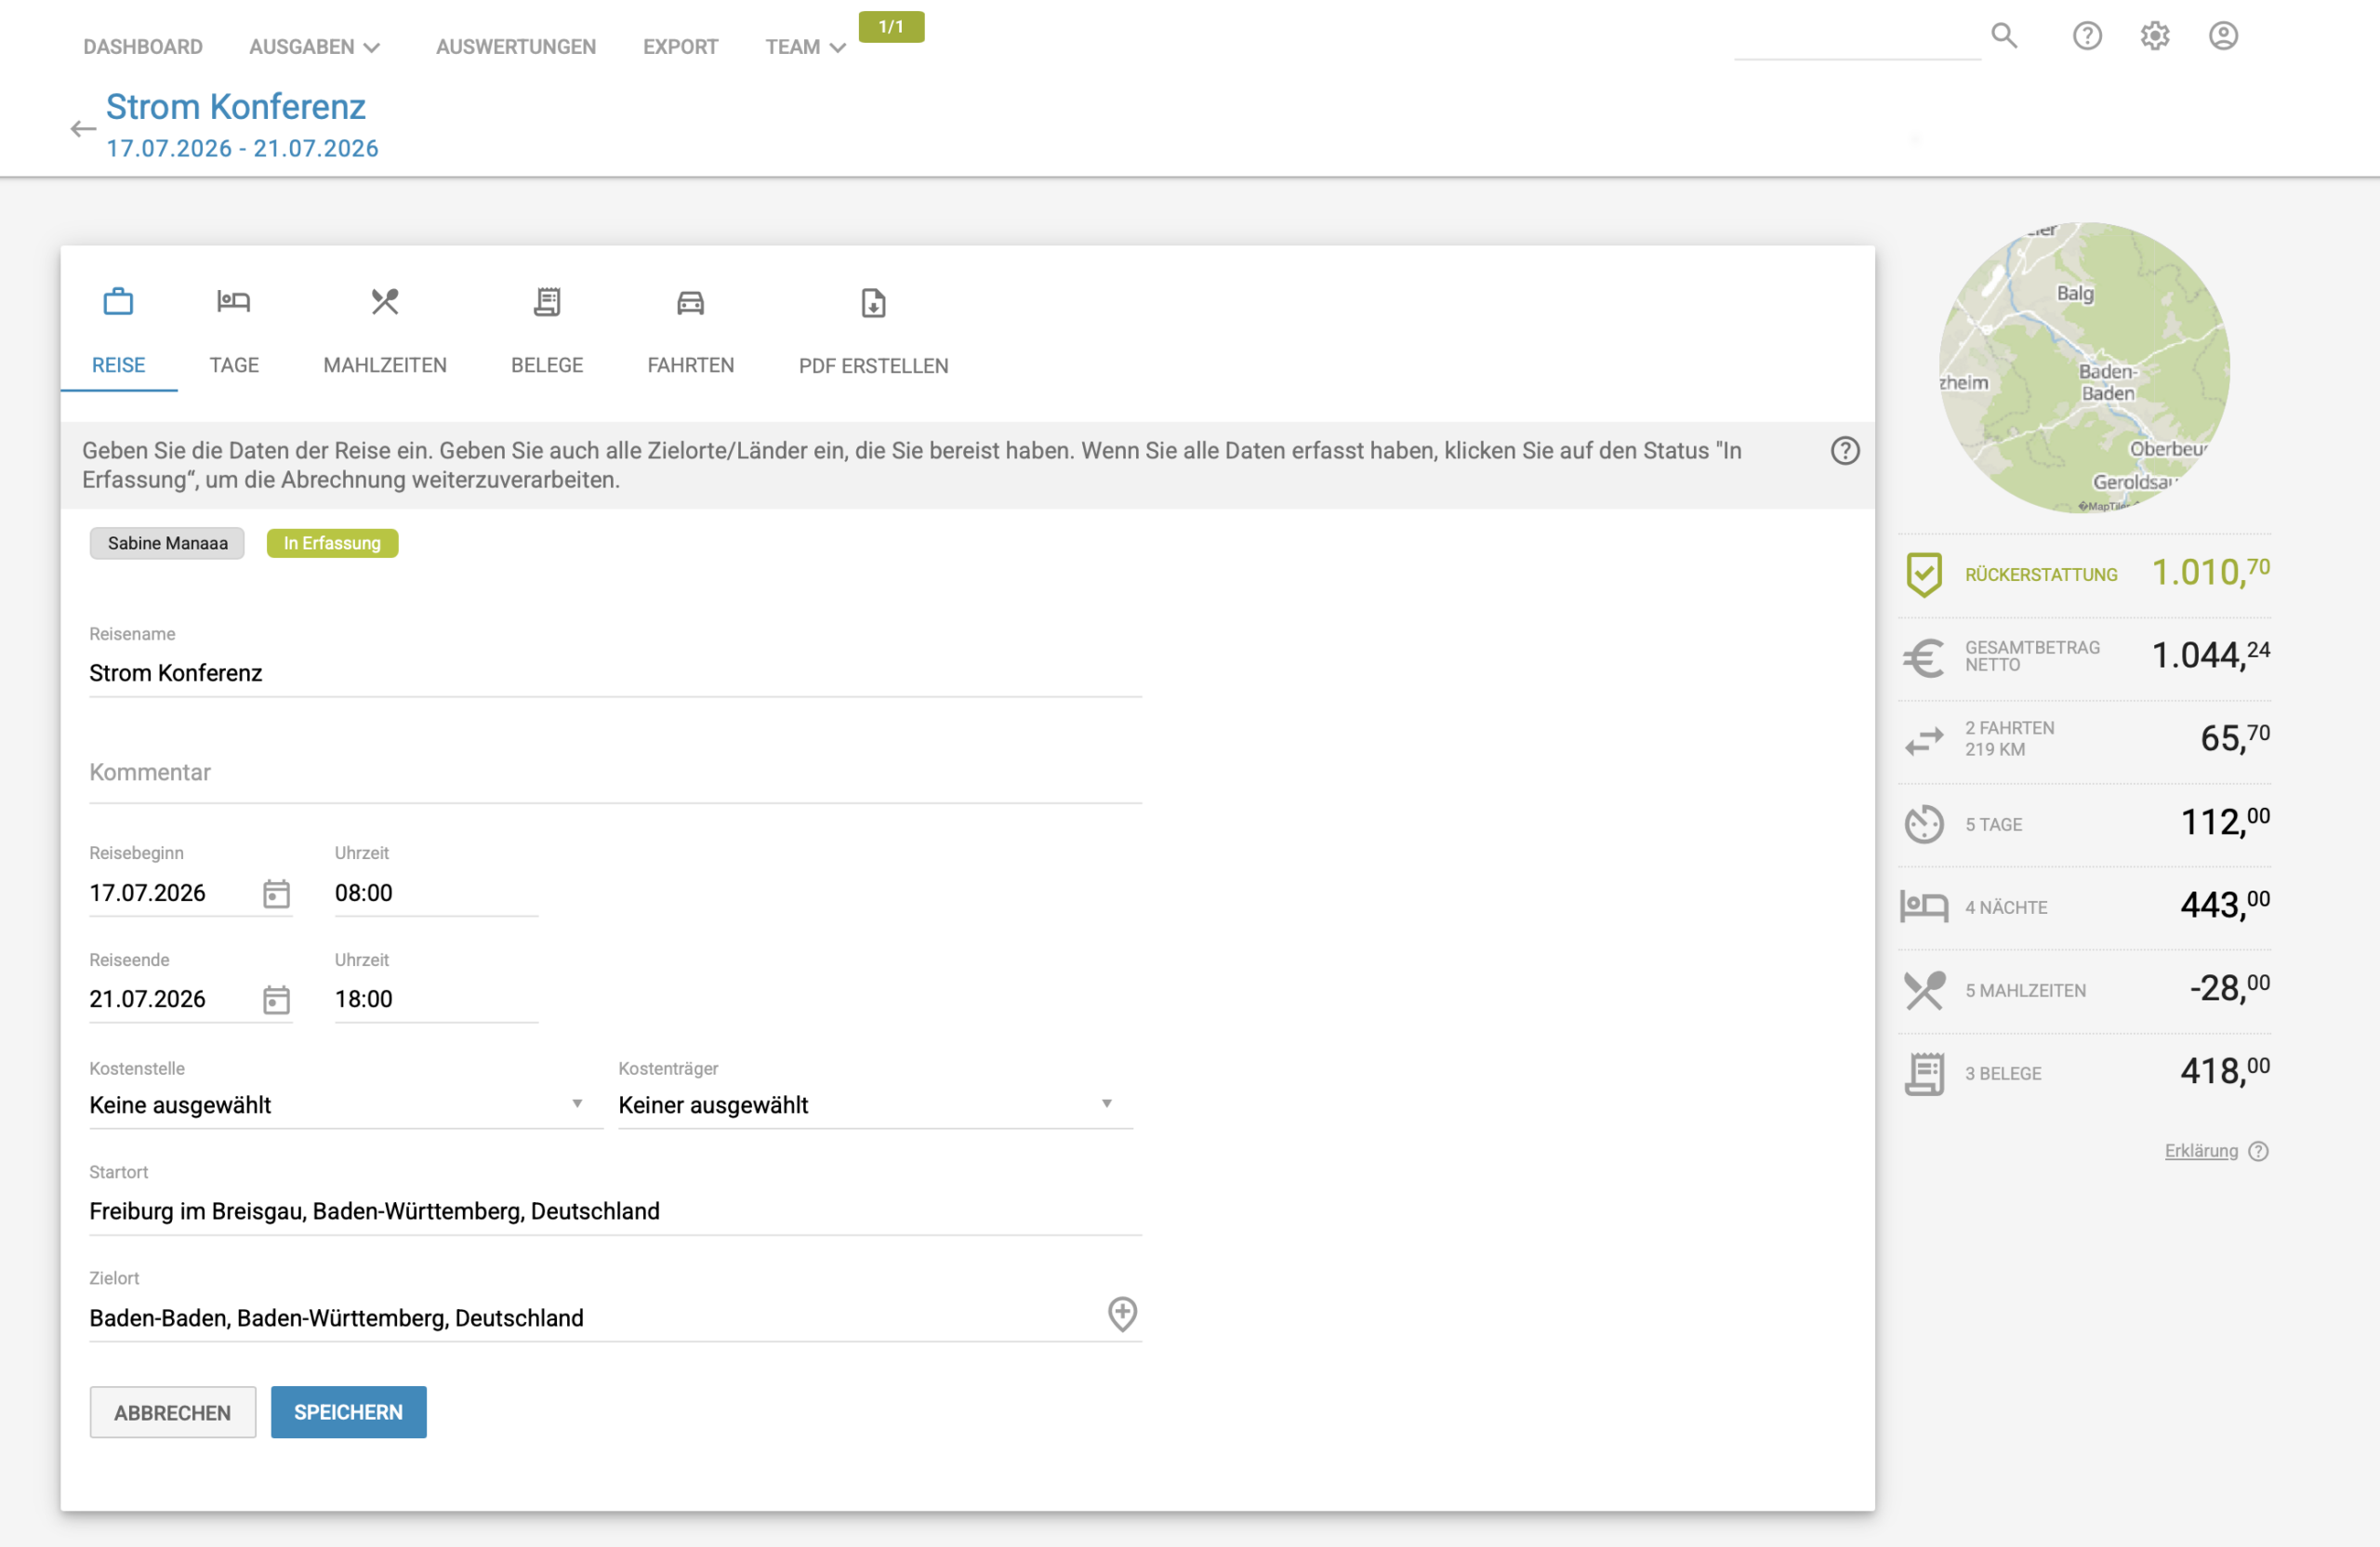2380x1547 pixels.
Task: Expand the Kostenträger dropdown
Action: (x=875, y=1105)
